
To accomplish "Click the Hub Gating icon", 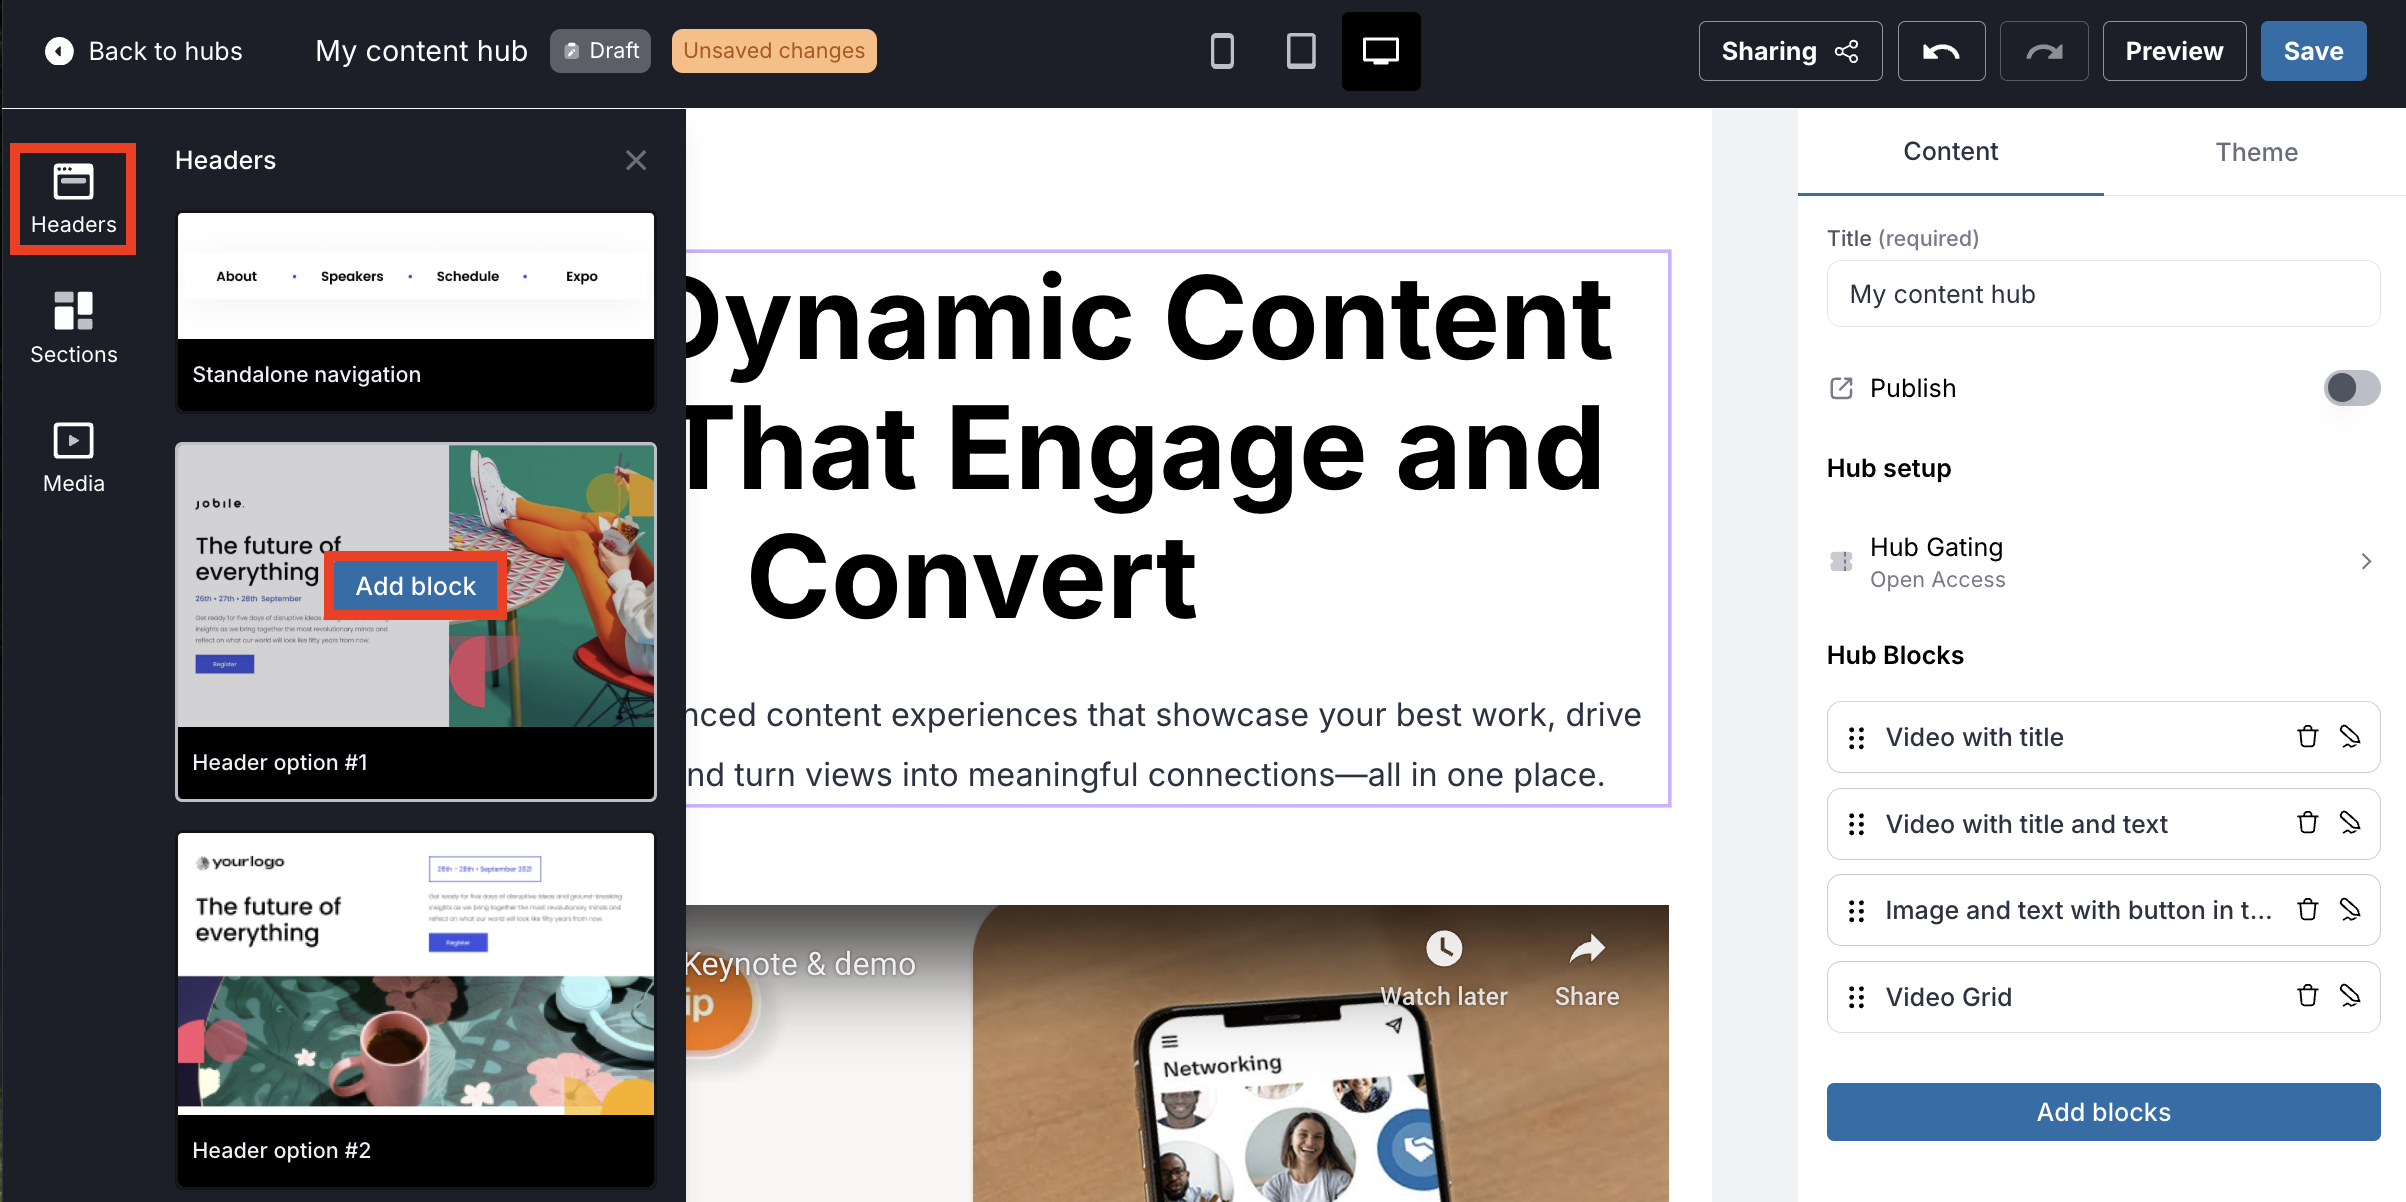I will point(1841,561).
